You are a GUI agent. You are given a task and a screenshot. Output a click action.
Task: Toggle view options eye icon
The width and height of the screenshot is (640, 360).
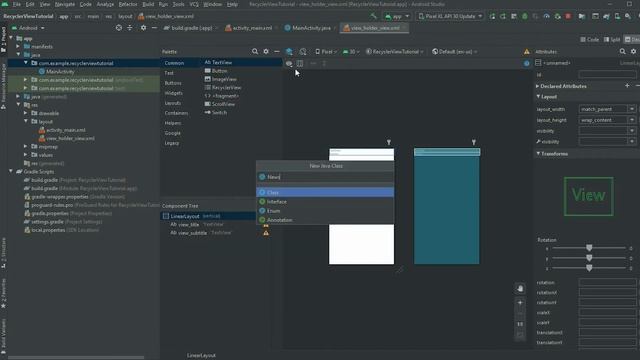click(289, 64)
